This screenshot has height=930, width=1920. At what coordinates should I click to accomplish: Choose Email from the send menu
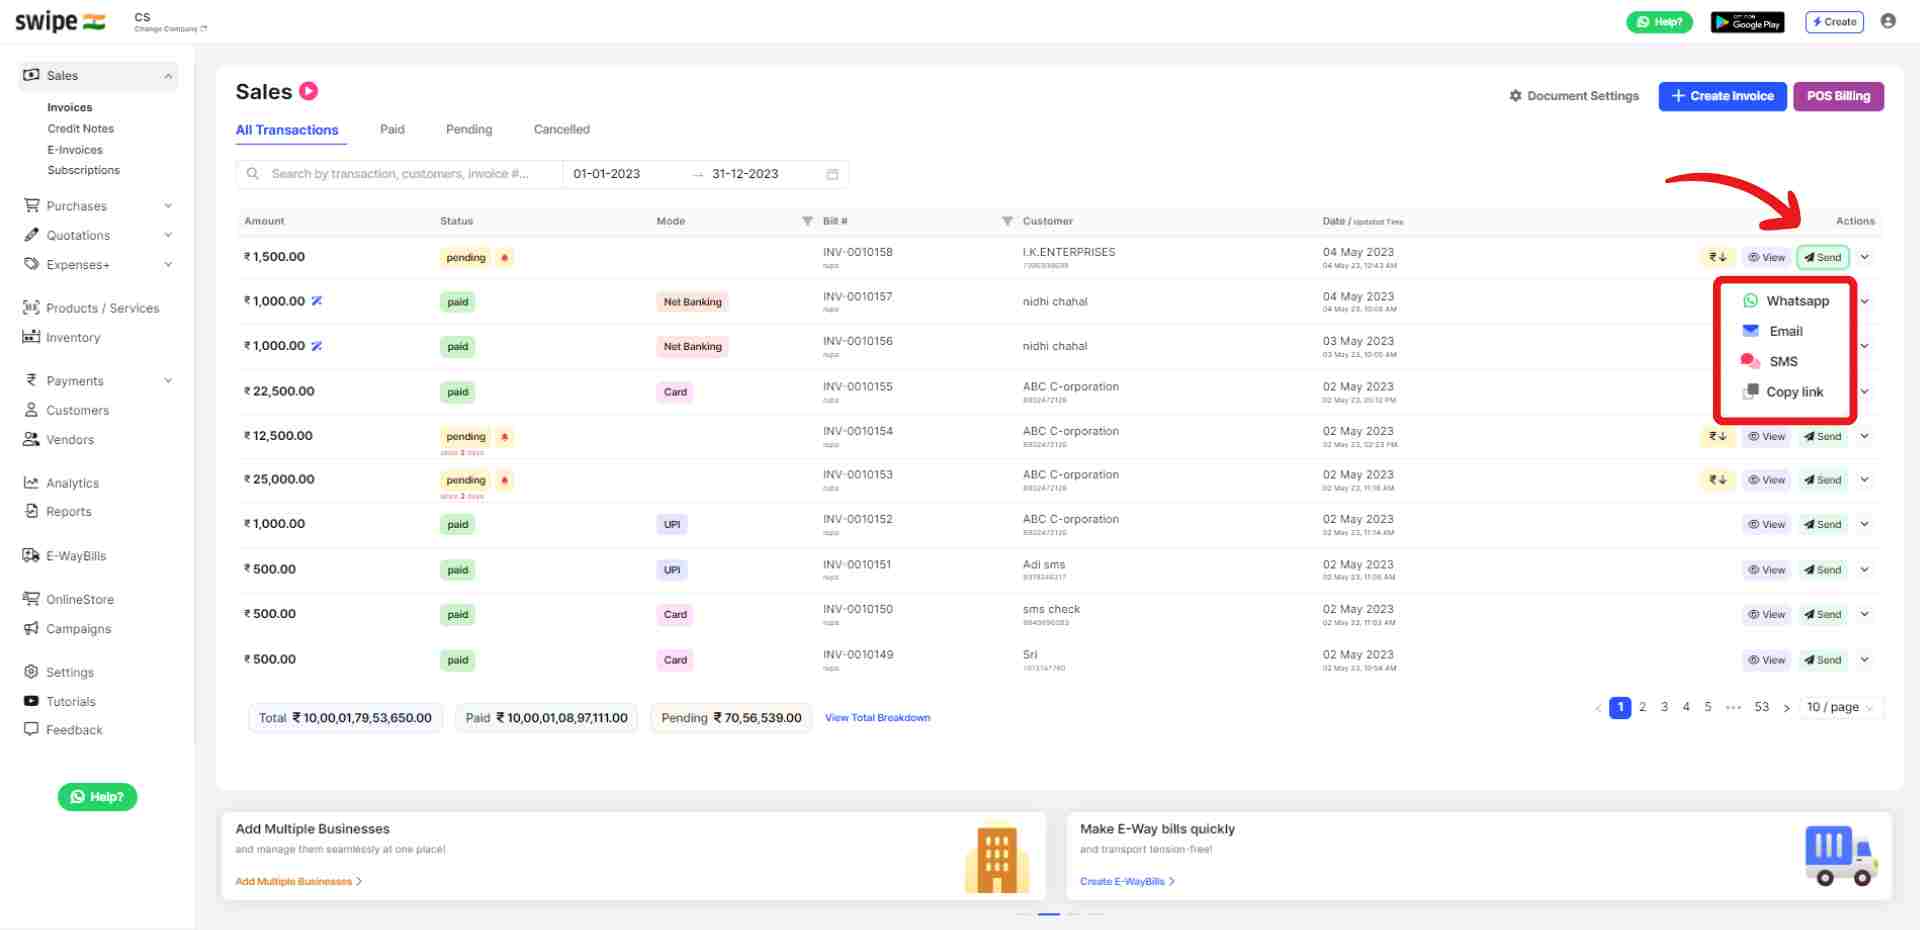coord(1773,331)
